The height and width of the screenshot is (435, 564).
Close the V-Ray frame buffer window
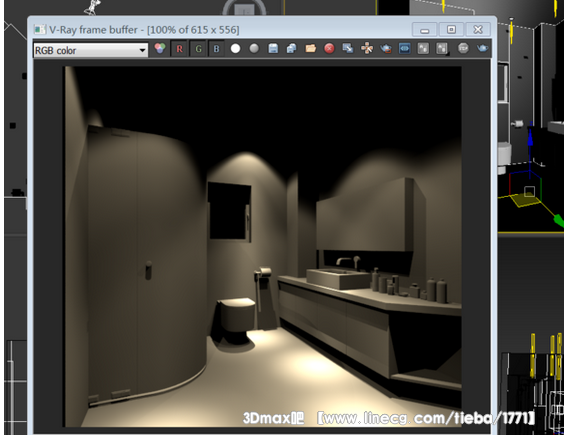click(x=478, y=30)
